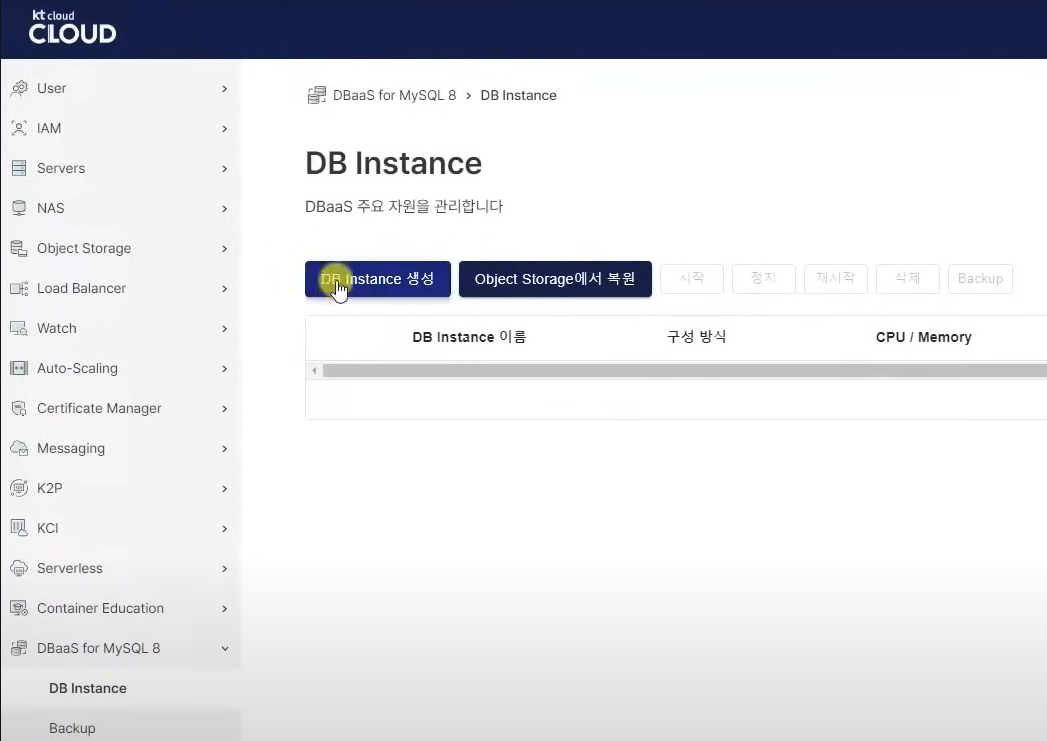Click the kt cloud logo
Screen dimensions: 1047x741
(72, 27)
